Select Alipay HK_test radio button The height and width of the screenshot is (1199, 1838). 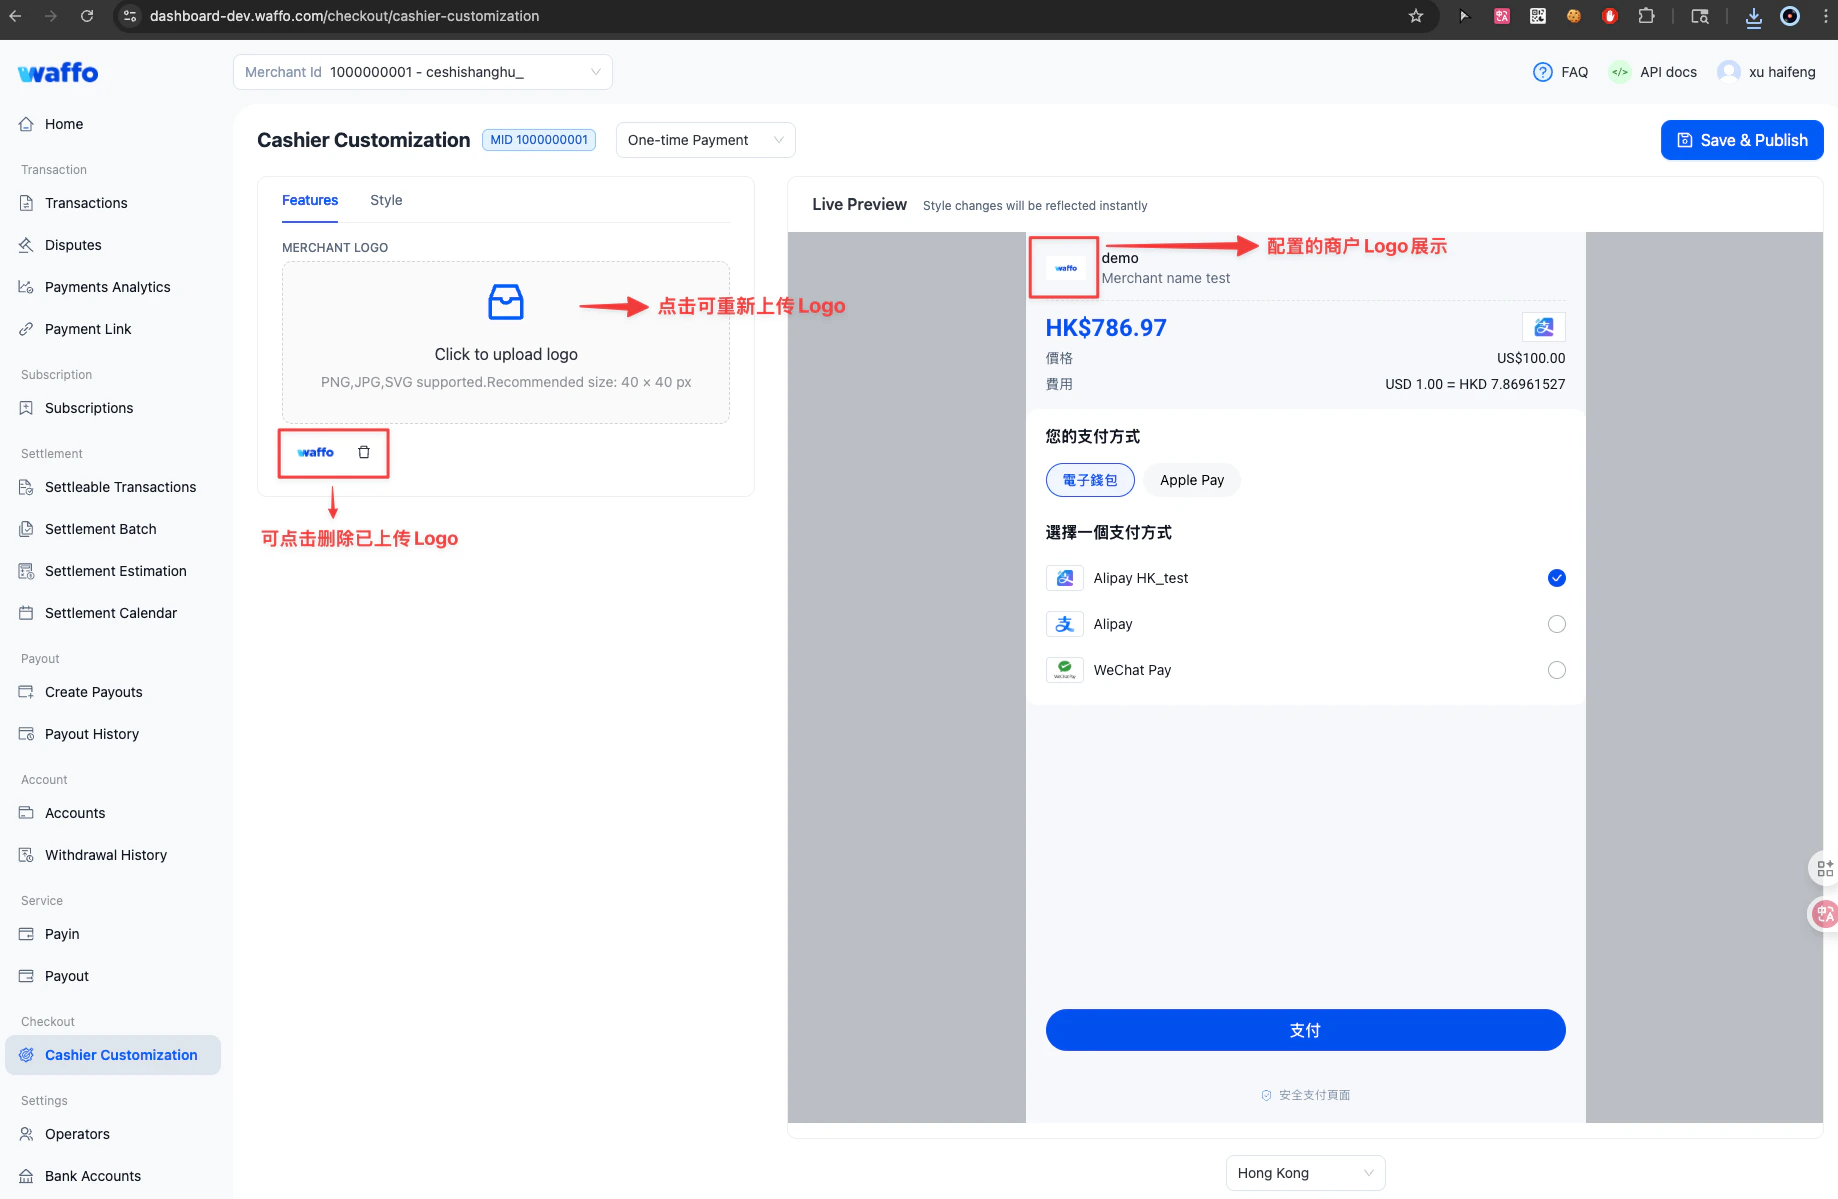pos(1557,578)
